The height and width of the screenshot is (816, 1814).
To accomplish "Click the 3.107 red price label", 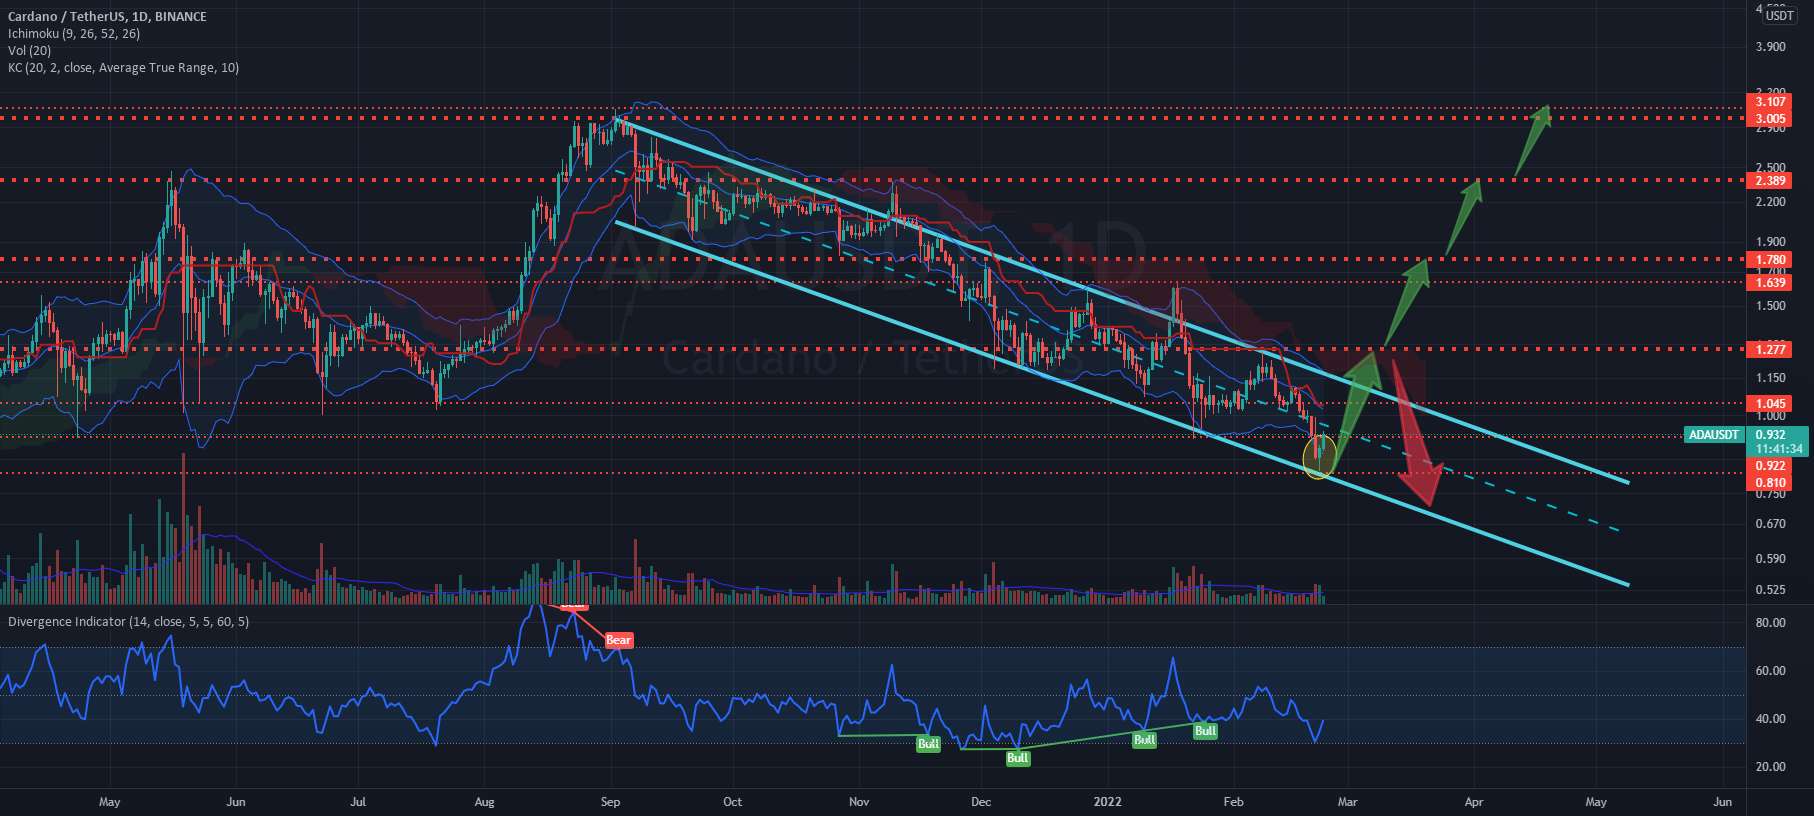I will coord(1770,101).
